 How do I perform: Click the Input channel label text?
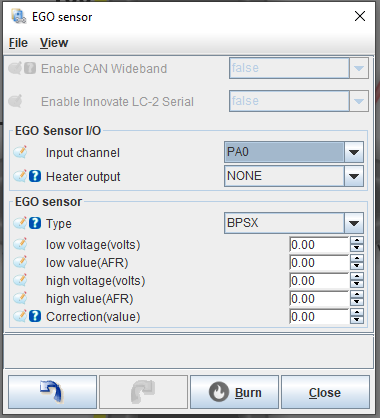83,153
